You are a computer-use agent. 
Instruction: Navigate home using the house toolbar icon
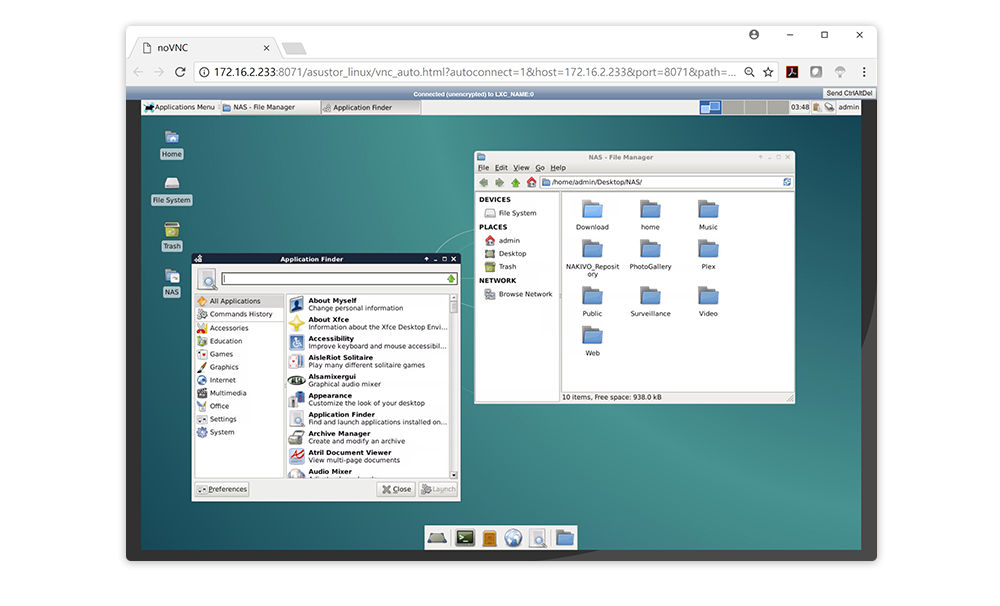tap(531, 182)
